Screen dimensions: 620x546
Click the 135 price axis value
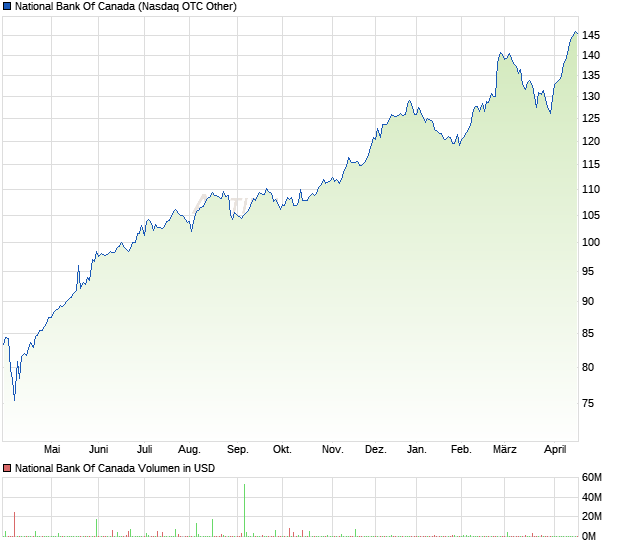coord(591,75)
